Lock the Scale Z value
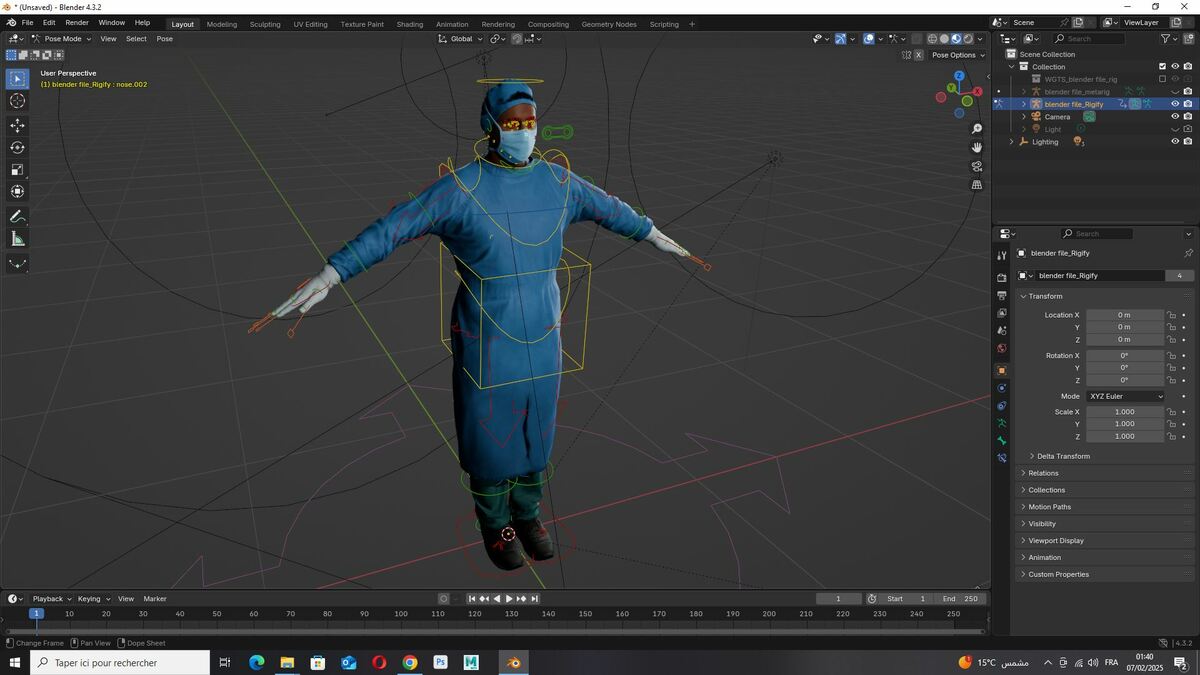Screen dimensions: 1200x675 [x=1171, y=437]
